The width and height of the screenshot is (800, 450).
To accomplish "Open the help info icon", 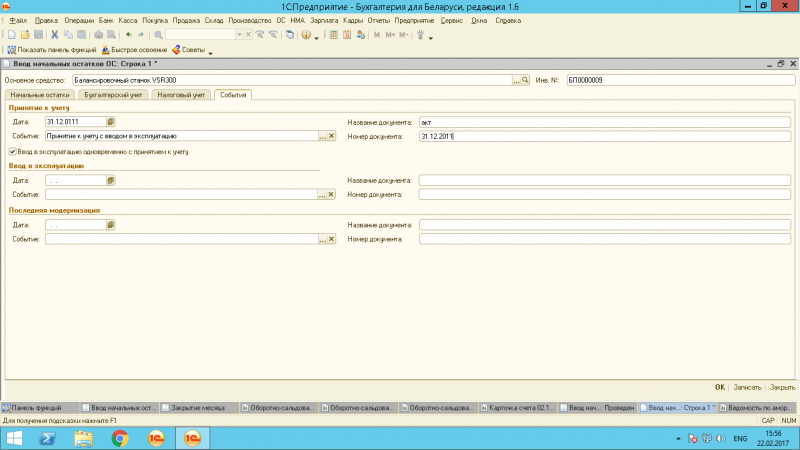I will click(306, 35).
